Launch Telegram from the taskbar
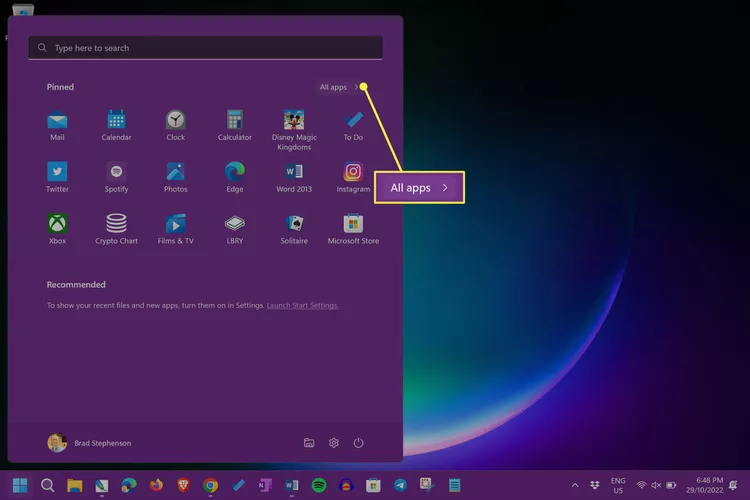750x500 pixels. point(400,485)
